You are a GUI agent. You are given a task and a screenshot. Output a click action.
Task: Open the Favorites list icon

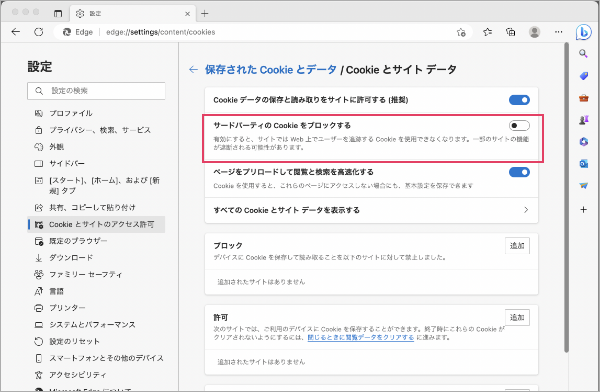click(487, 32)
